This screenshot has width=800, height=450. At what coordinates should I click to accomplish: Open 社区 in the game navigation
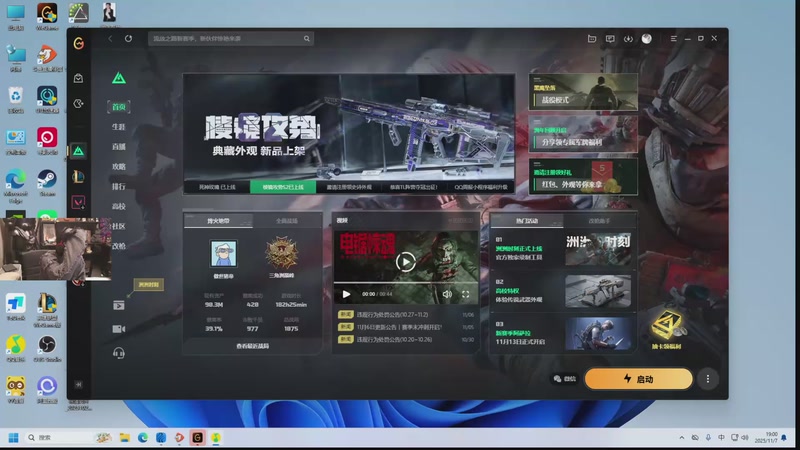[x=119, y=227]
